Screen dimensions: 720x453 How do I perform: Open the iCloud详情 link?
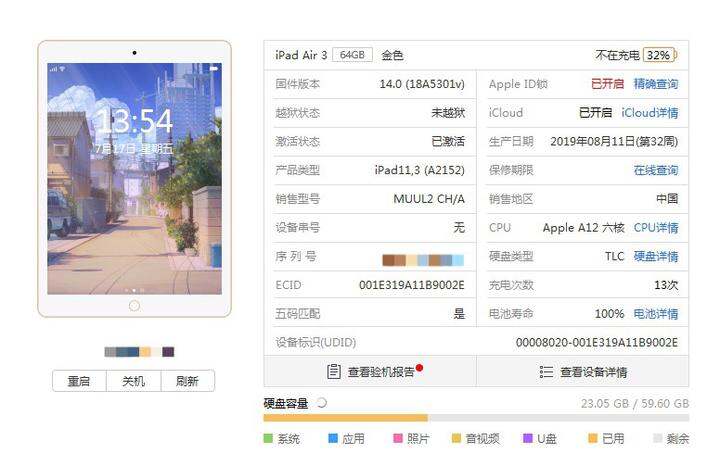point(650,113)
